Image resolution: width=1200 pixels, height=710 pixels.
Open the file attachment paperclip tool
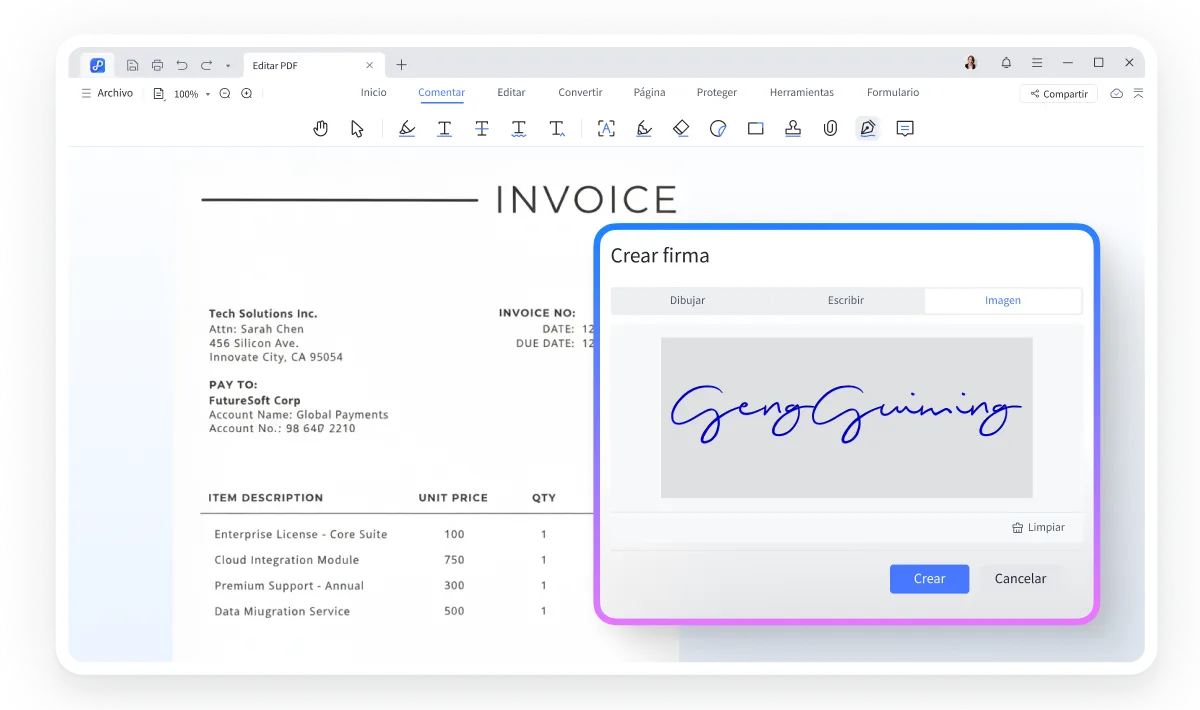830,128
